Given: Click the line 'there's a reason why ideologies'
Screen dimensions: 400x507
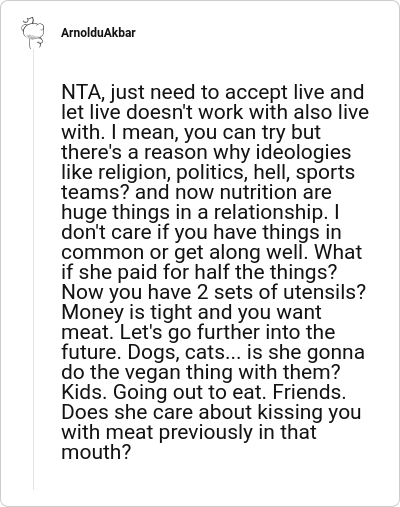Looking at the screenshot, I should [x=206, y=152].
